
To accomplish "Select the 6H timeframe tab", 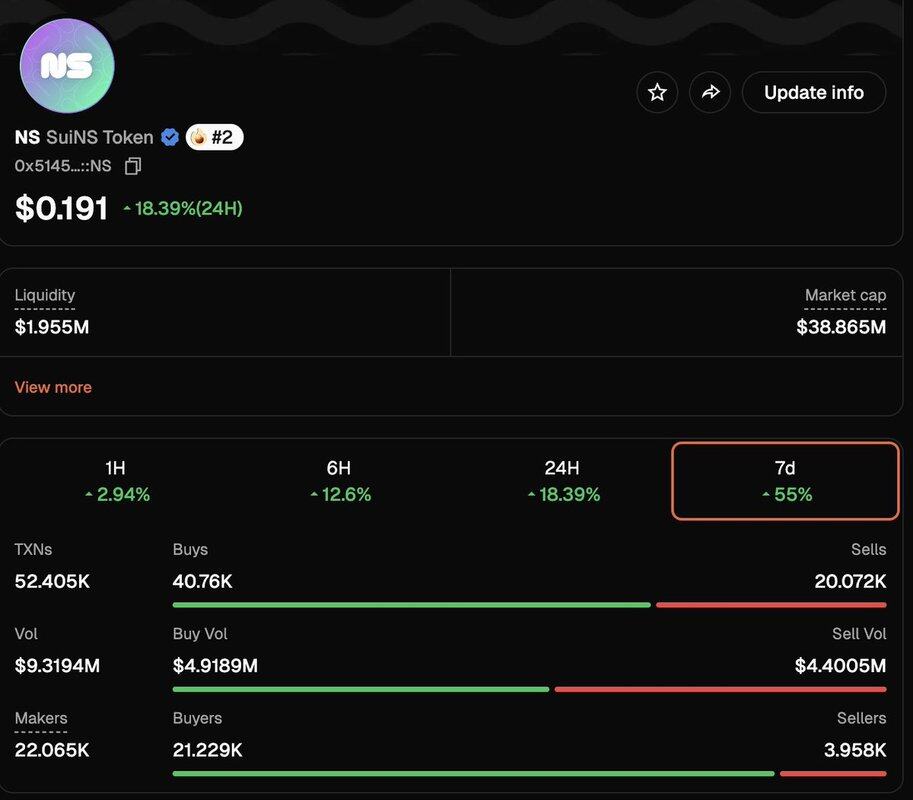I will pos(338,481).
